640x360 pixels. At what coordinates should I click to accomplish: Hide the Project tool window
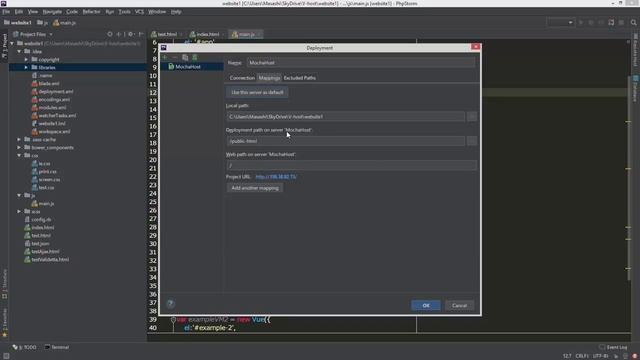141,34
